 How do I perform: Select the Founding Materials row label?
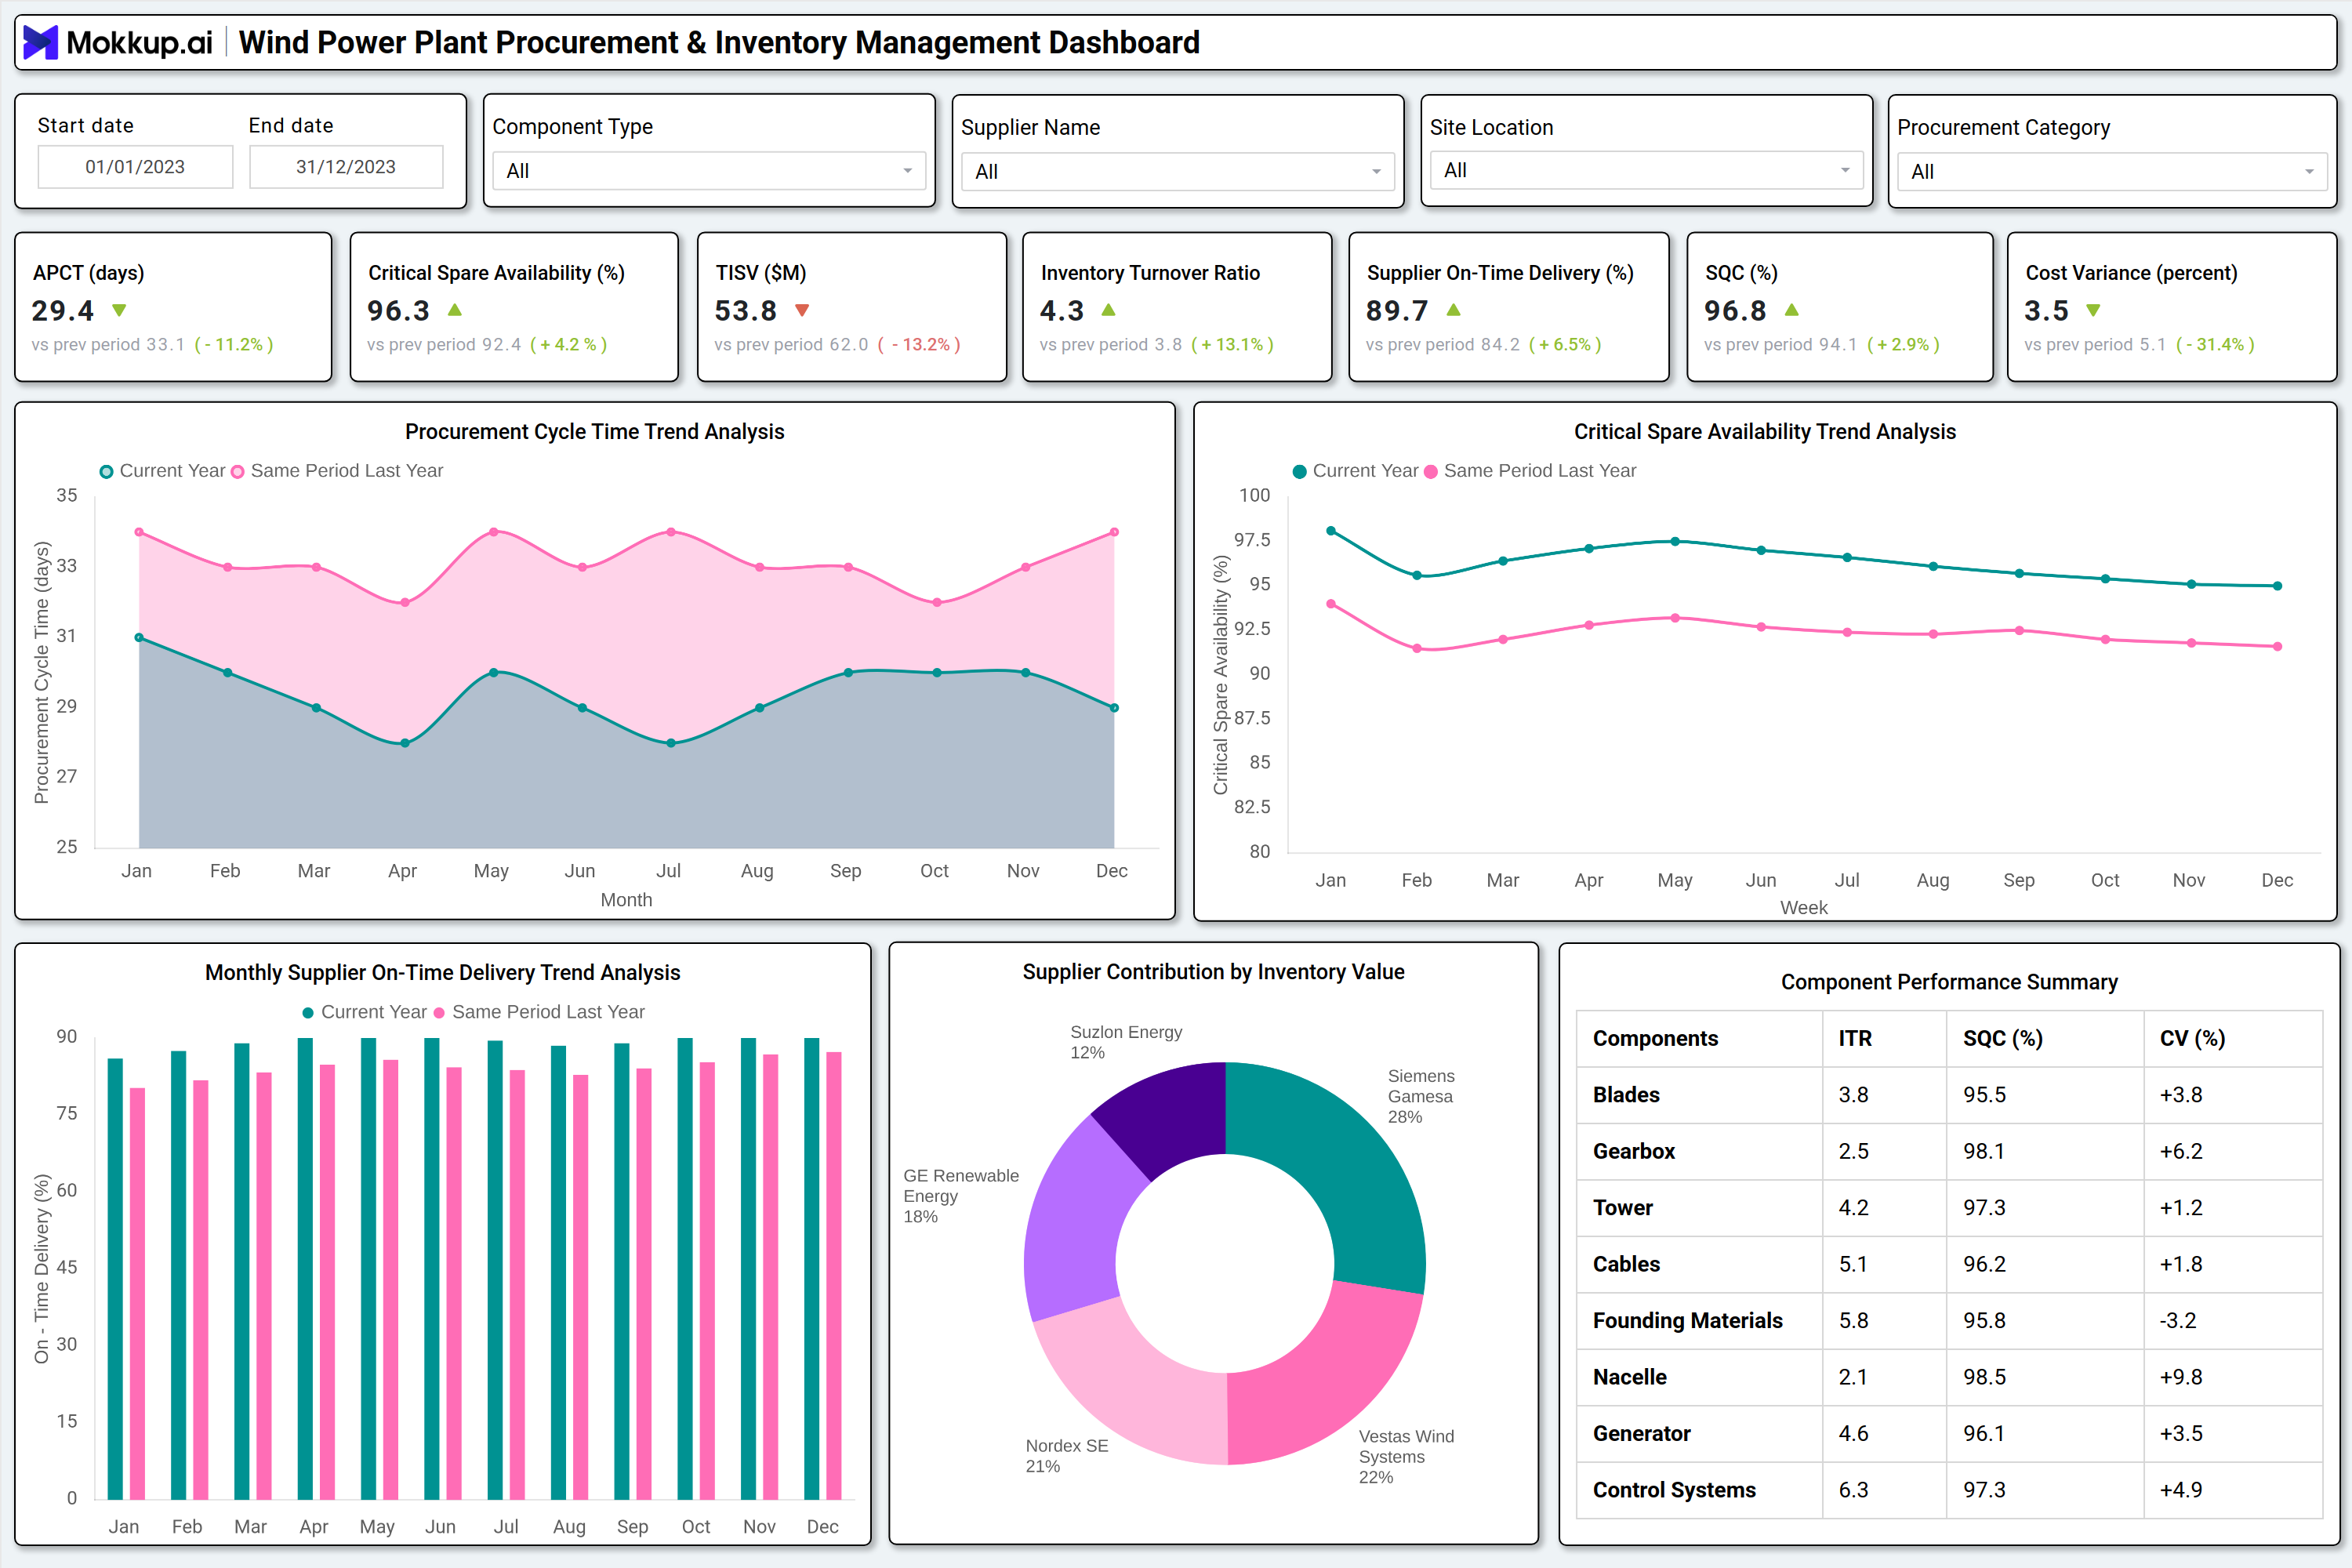pyautogui.click(x=1688, y=1321)
